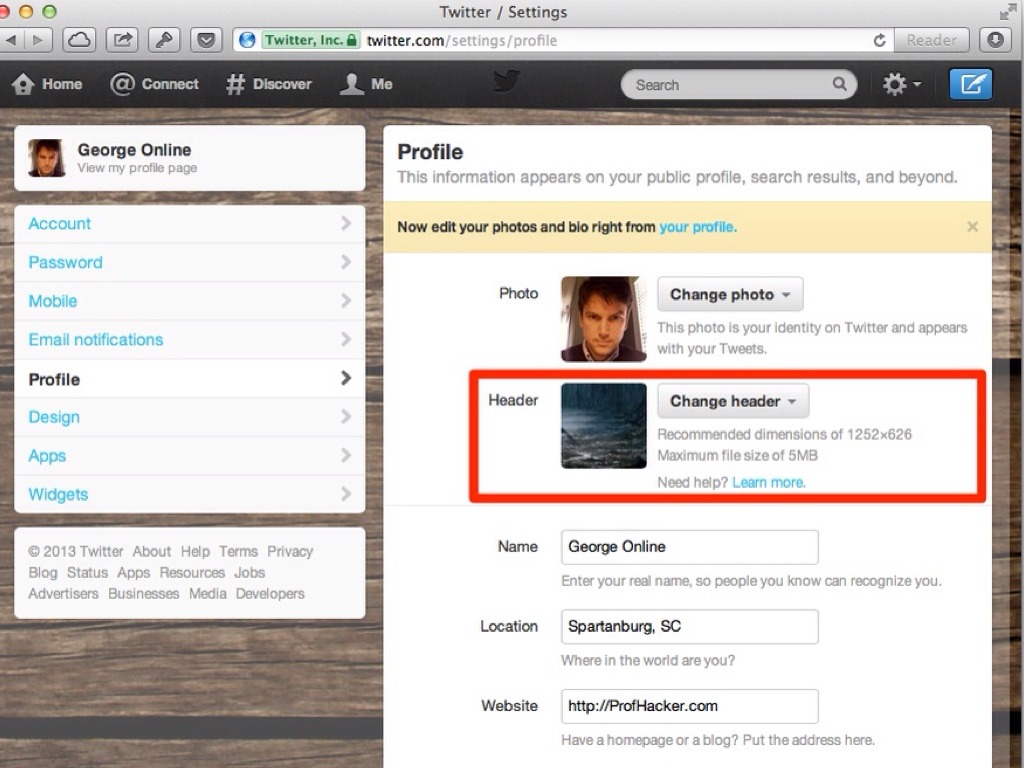Go to Home via house icon
The image size is (1024, 768).
(x=23, y=85)
